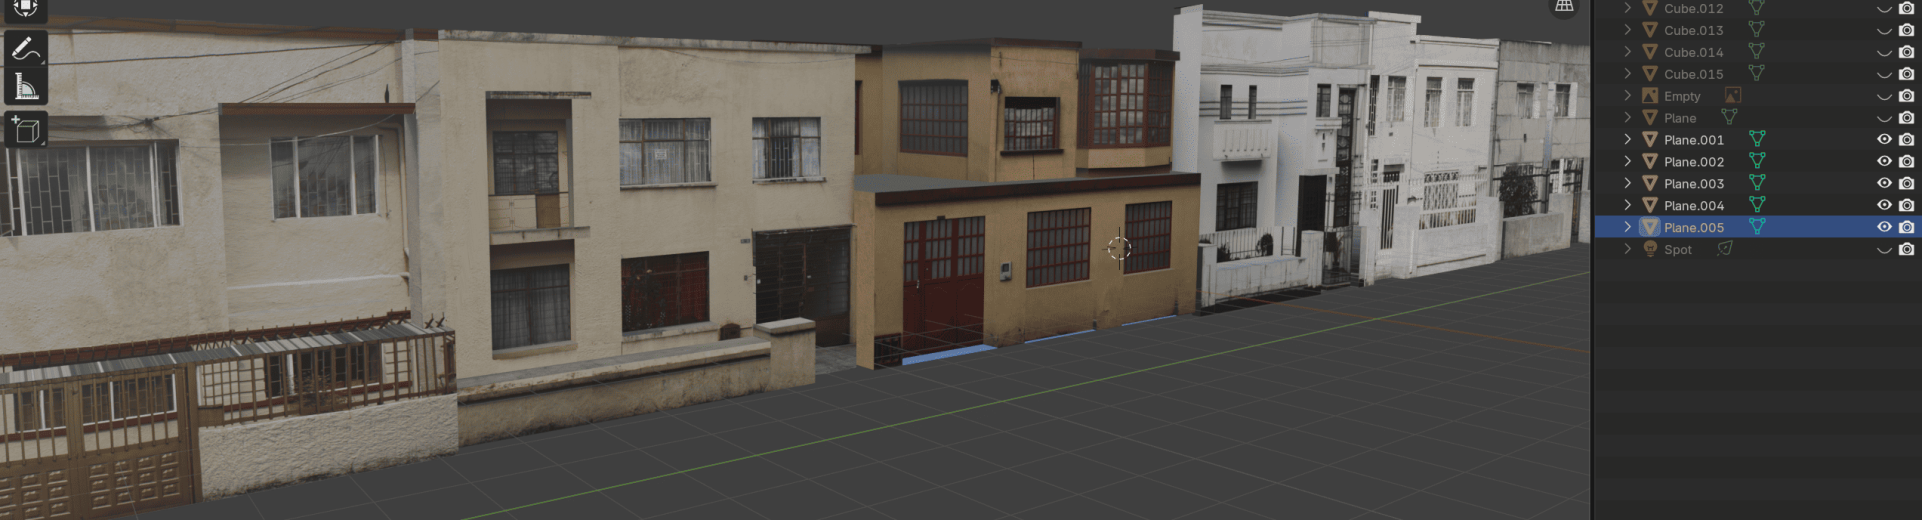Unhide the Spot light in viewport
Viewport: 1922px width, 520px height.
(x=1884, y=250)
